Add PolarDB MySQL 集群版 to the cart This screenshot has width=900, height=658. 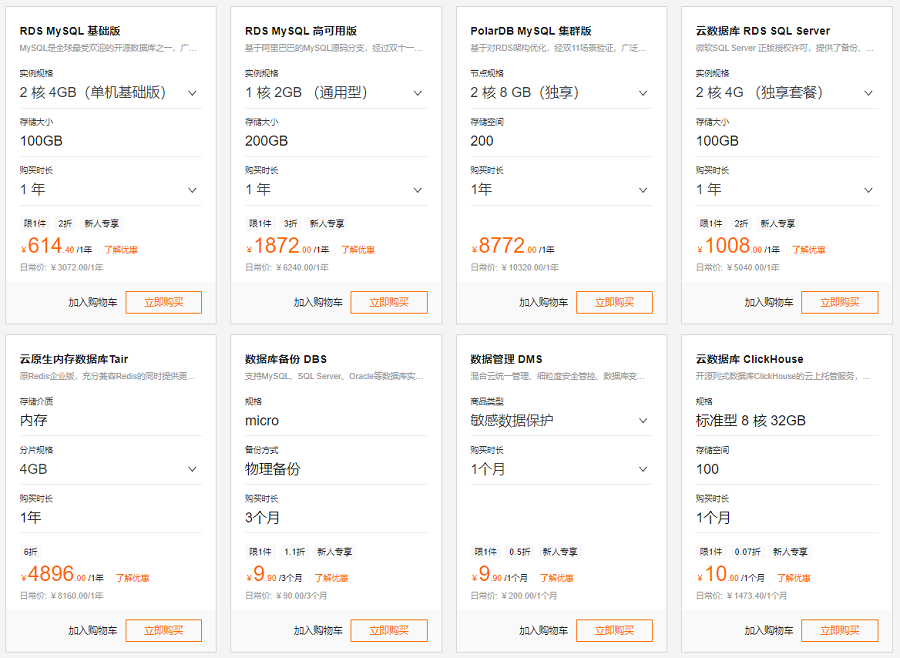[x=544, y=303]
